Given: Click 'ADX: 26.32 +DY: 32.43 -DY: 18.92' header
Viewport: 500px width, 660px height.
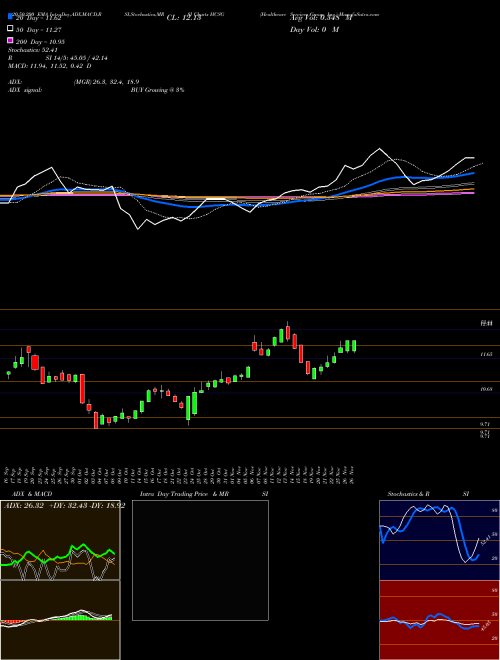Looking at the screenshot, I should click(64, 506).
